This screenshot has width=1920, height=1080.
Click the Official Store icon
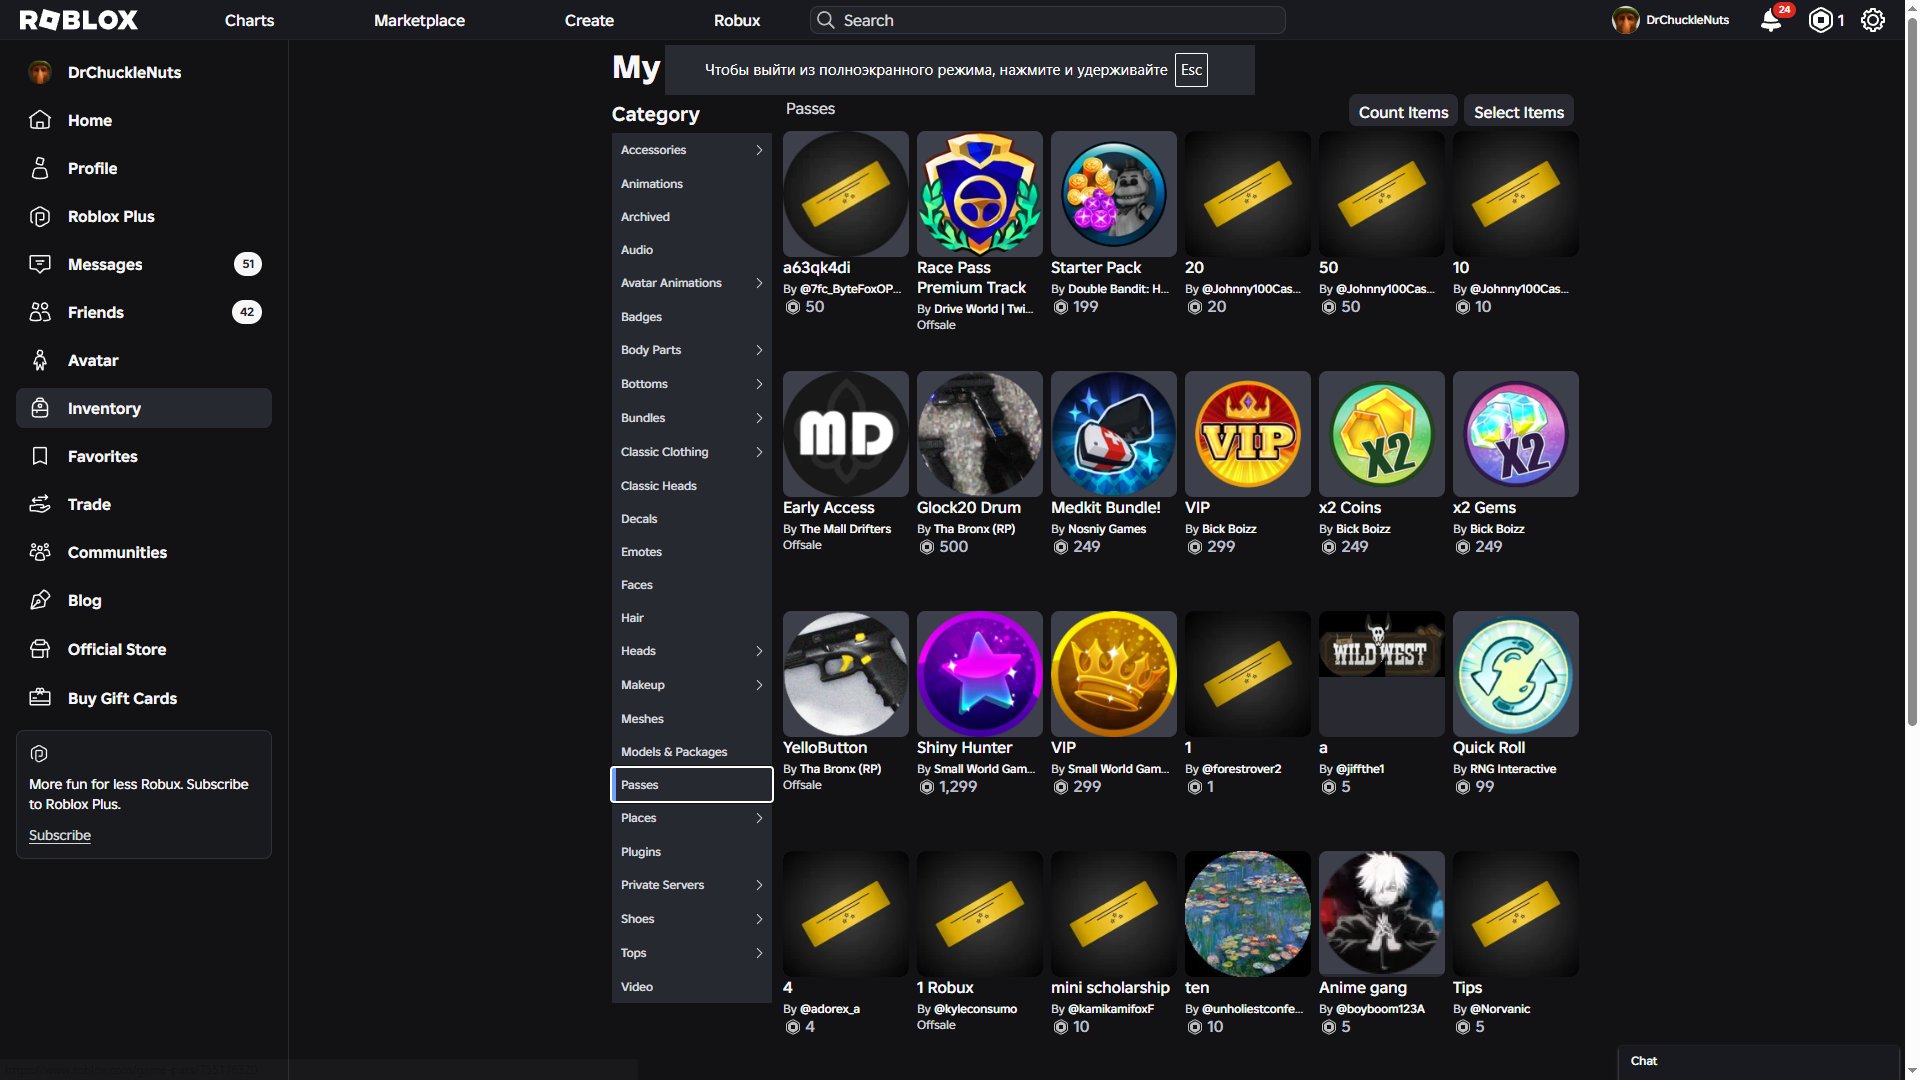40,649
